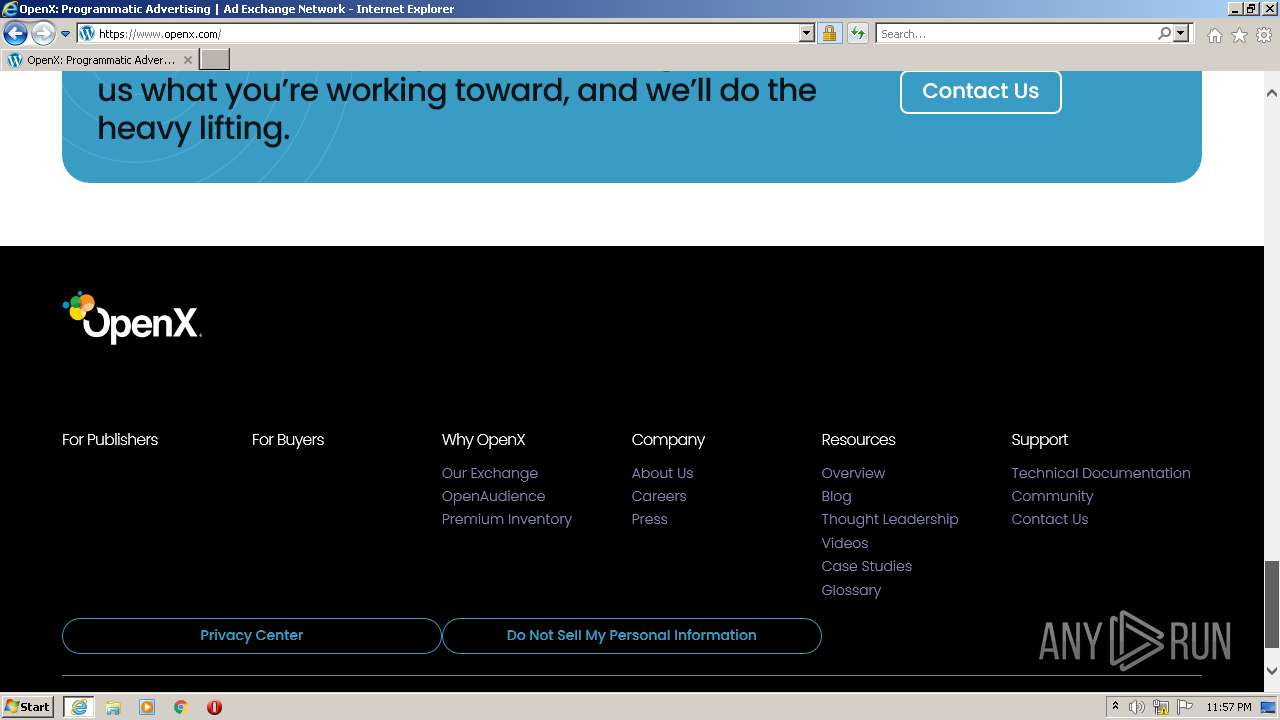This screenshot has height=720, width=1280.
Task: Open the Videos link
Action: pyautogui.click(x=845, y=543)
